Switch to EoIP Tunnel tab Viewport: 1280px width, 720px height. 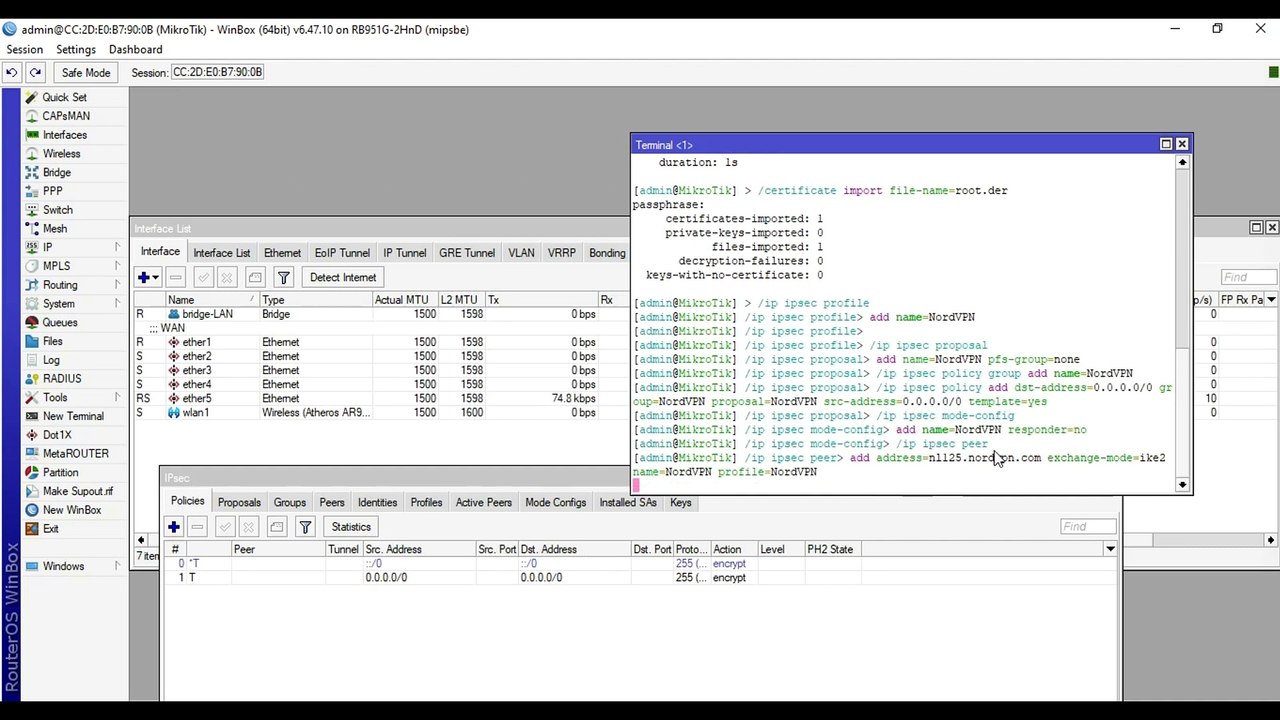pyautogui.click(x=342, y=253)
